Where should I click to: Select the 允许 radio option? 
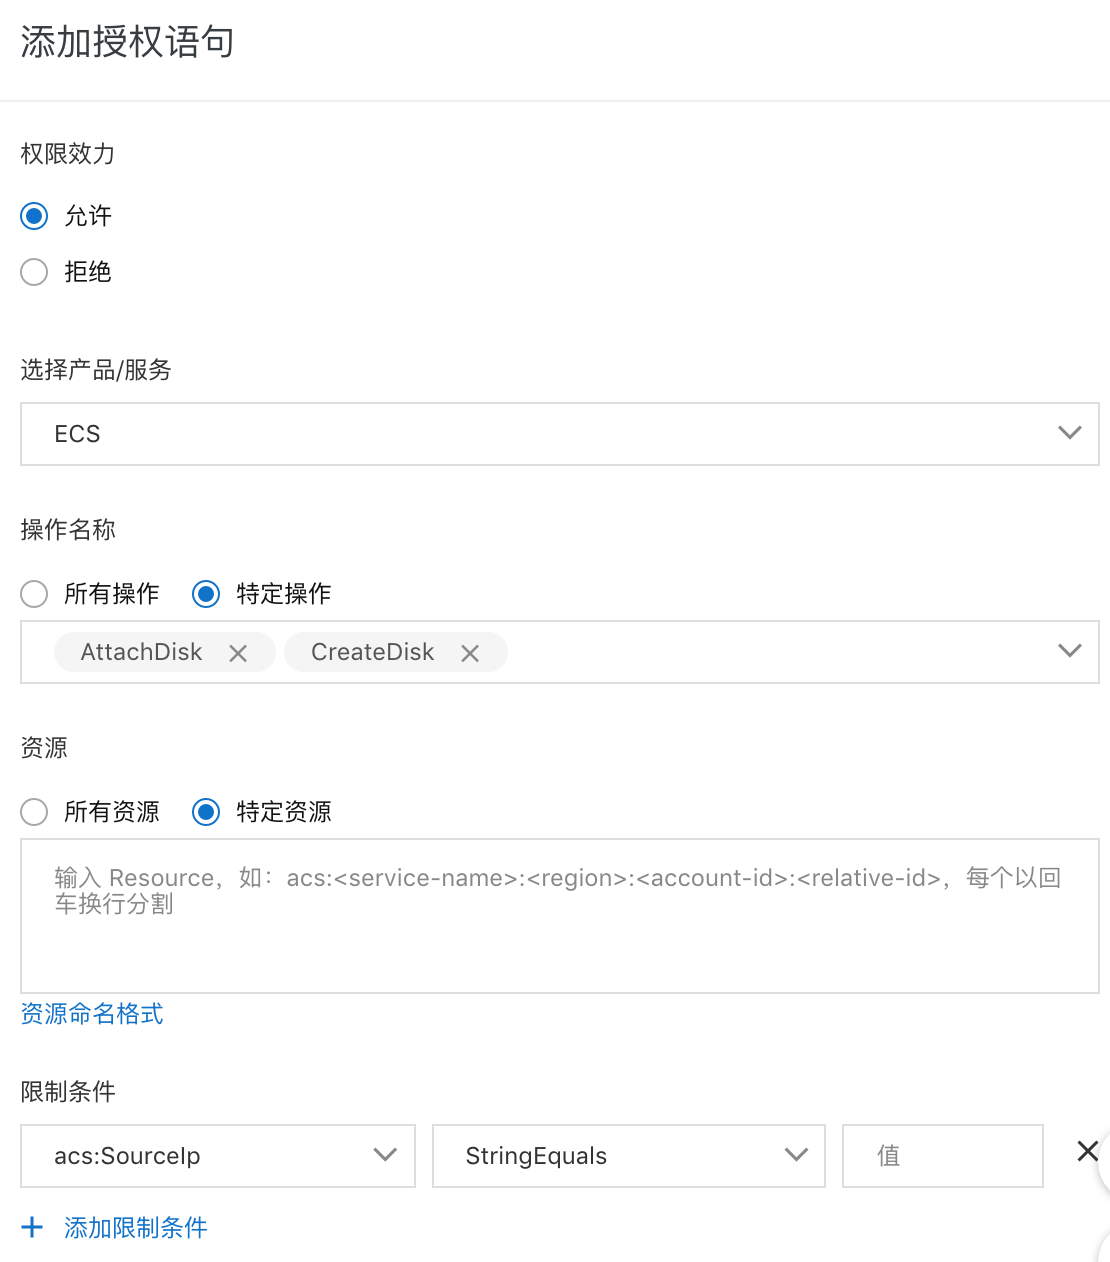coord(35,216)
